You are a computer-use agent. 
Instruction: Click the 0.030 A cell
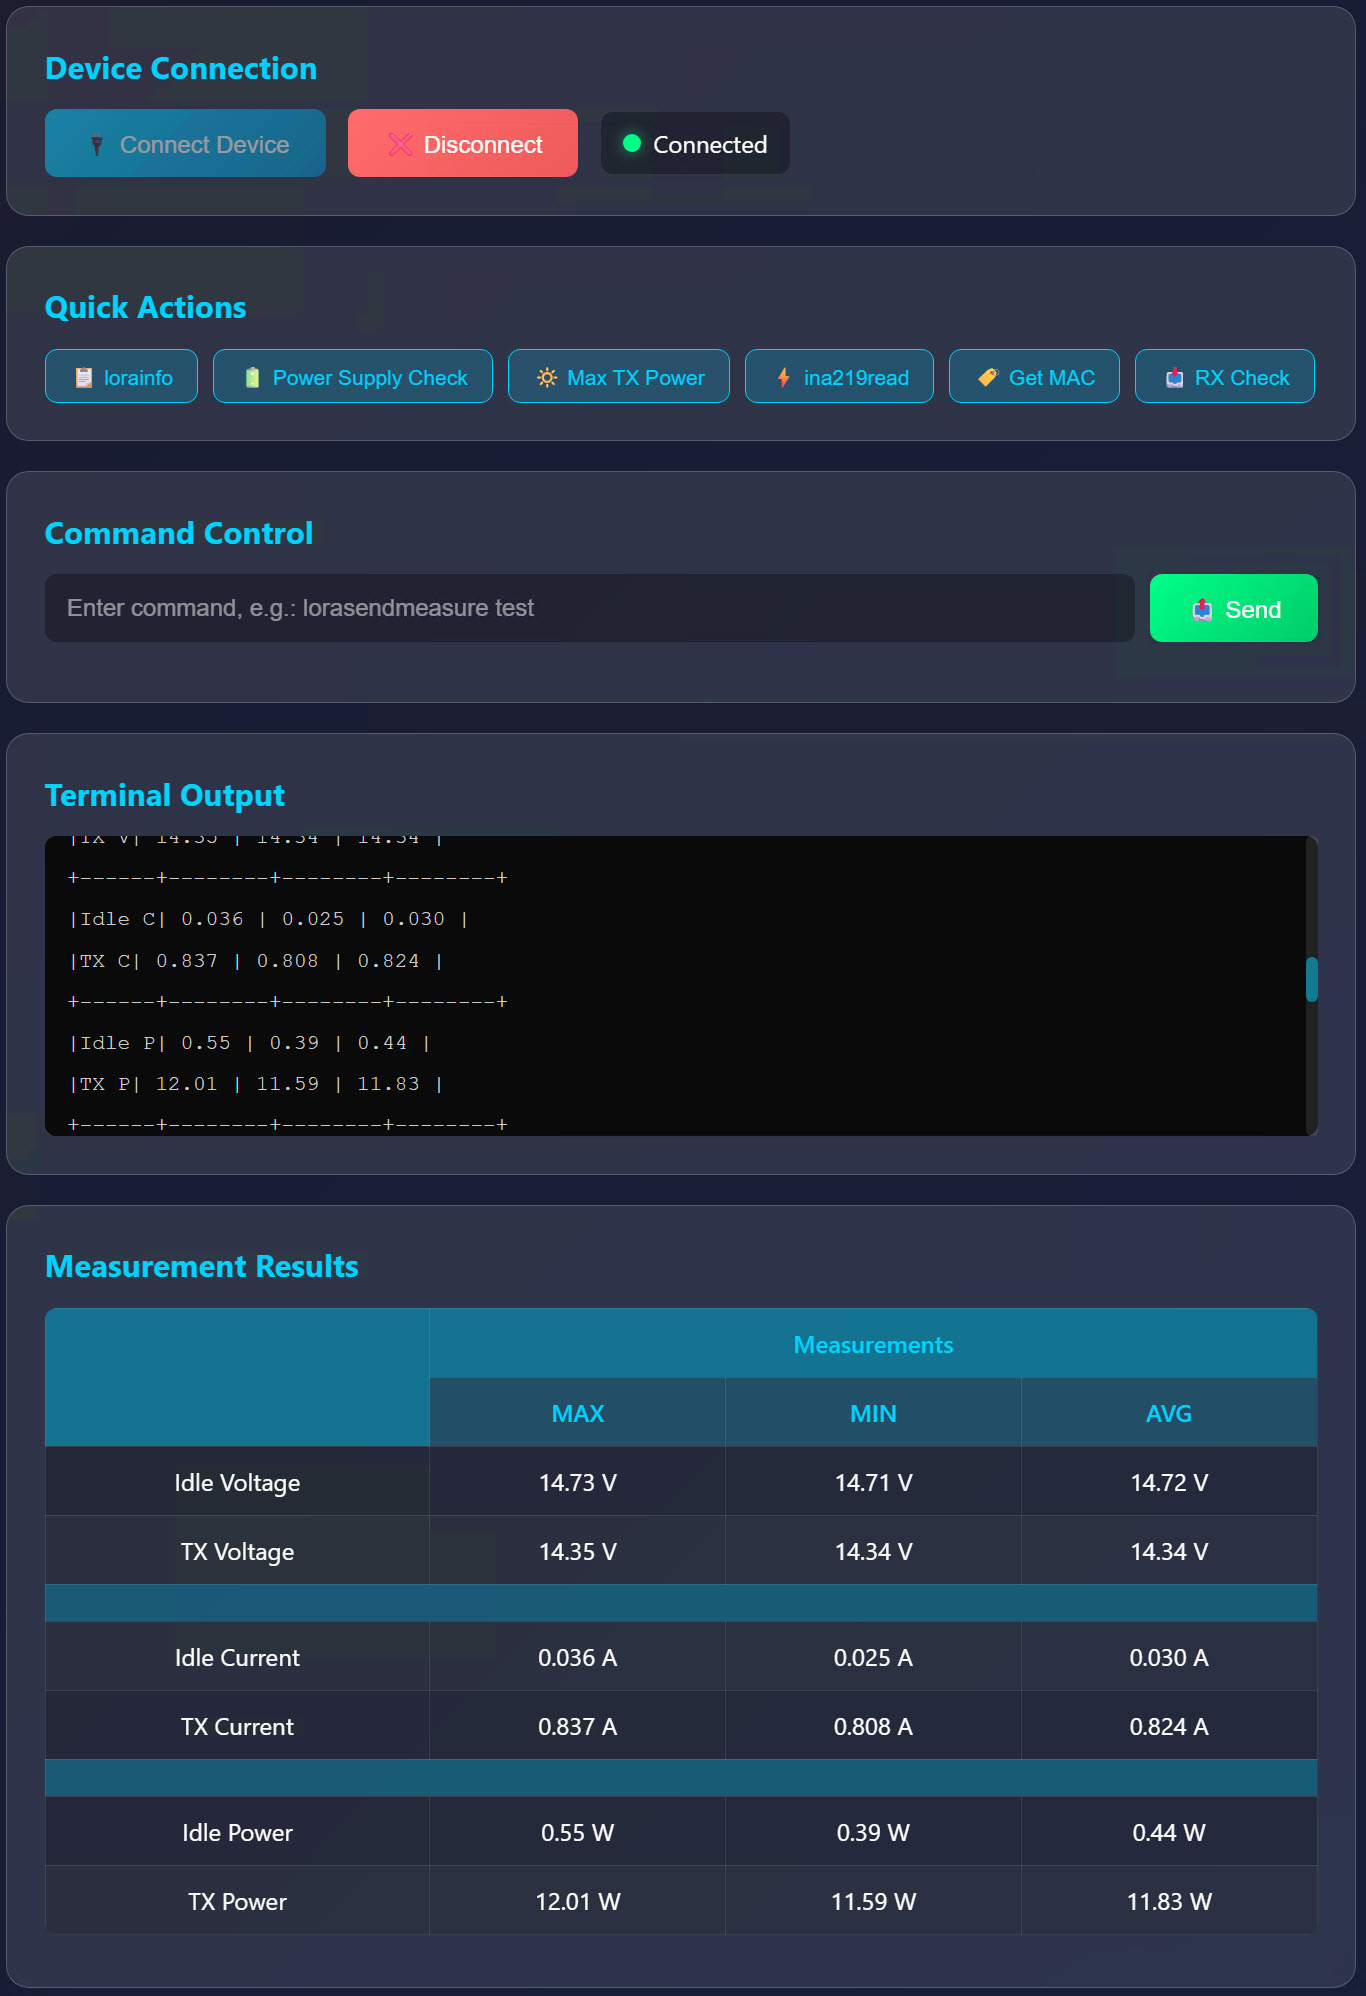(x=1169, y=1657)
